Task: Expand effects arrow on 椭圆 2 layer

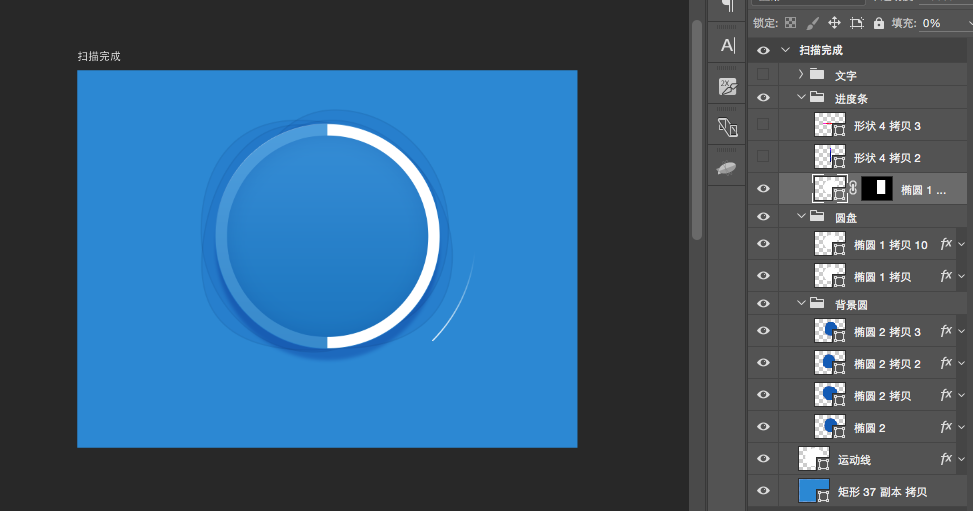Action: (962, 427)
